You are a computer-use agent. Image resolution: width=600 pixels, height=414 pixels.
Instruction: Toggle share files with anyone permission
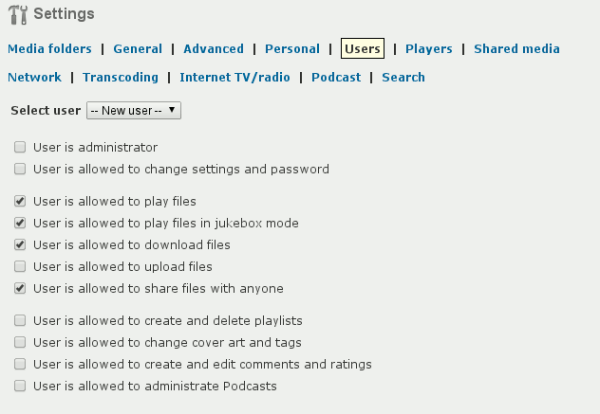(20, 289)
